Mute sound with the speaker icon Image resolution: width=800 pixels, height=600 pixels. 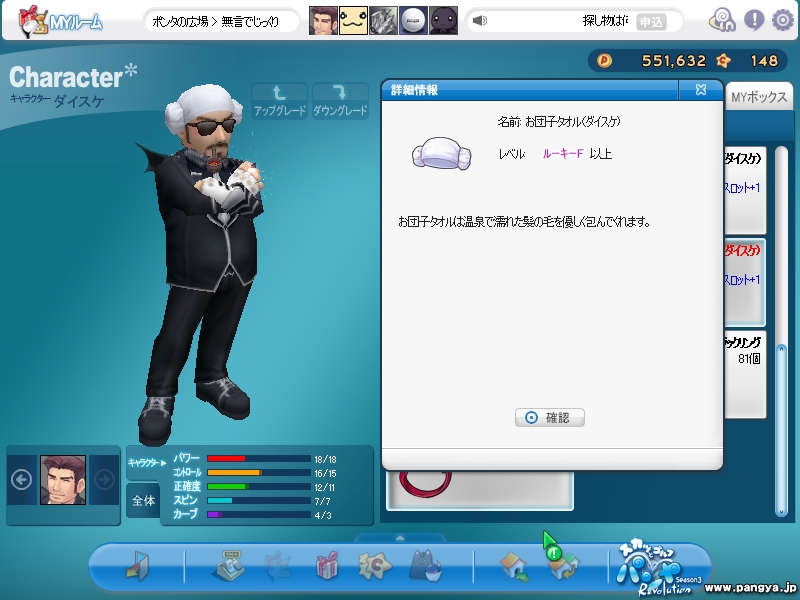[x=480, y=21]
